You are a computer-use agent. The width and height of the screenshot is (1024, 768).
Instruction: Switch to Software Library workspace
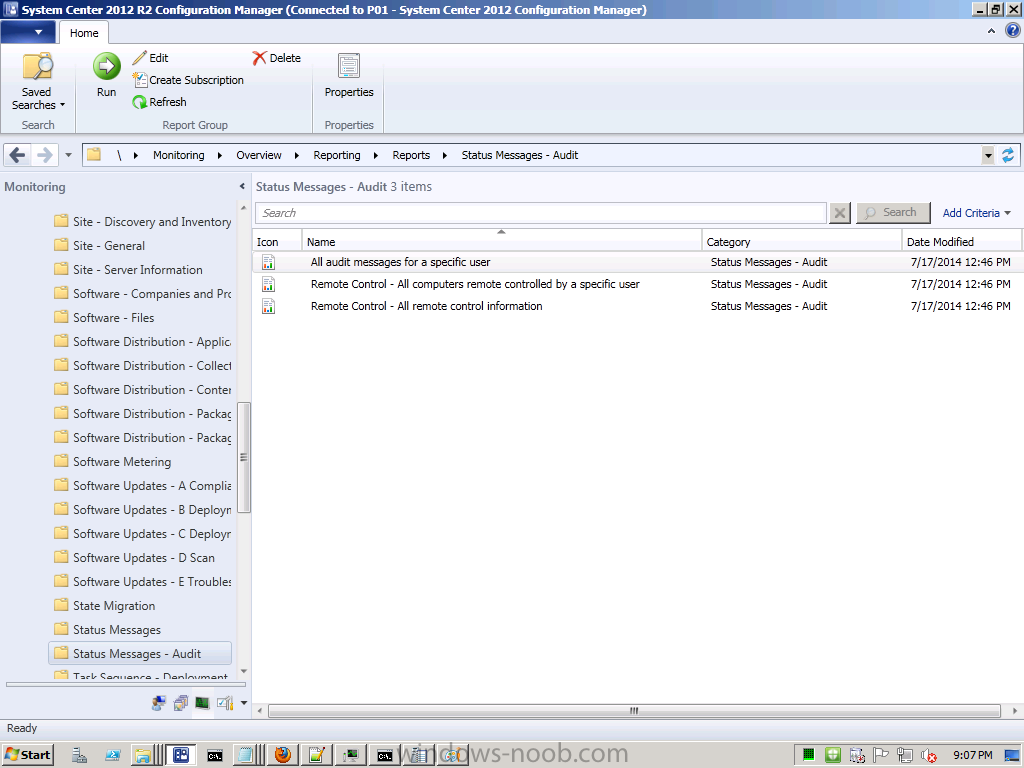click(x=181, y=703)
